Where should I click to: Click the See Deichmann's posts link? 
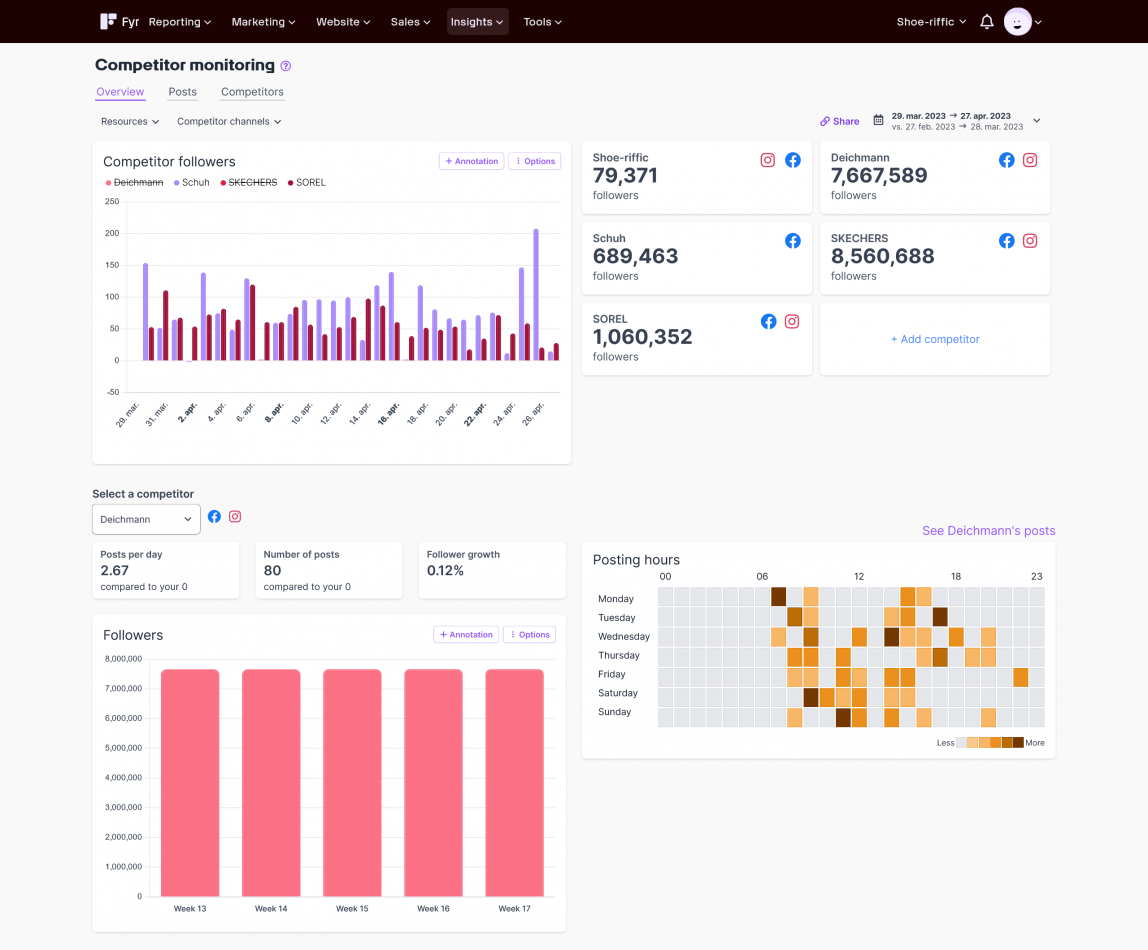(988, 530)
